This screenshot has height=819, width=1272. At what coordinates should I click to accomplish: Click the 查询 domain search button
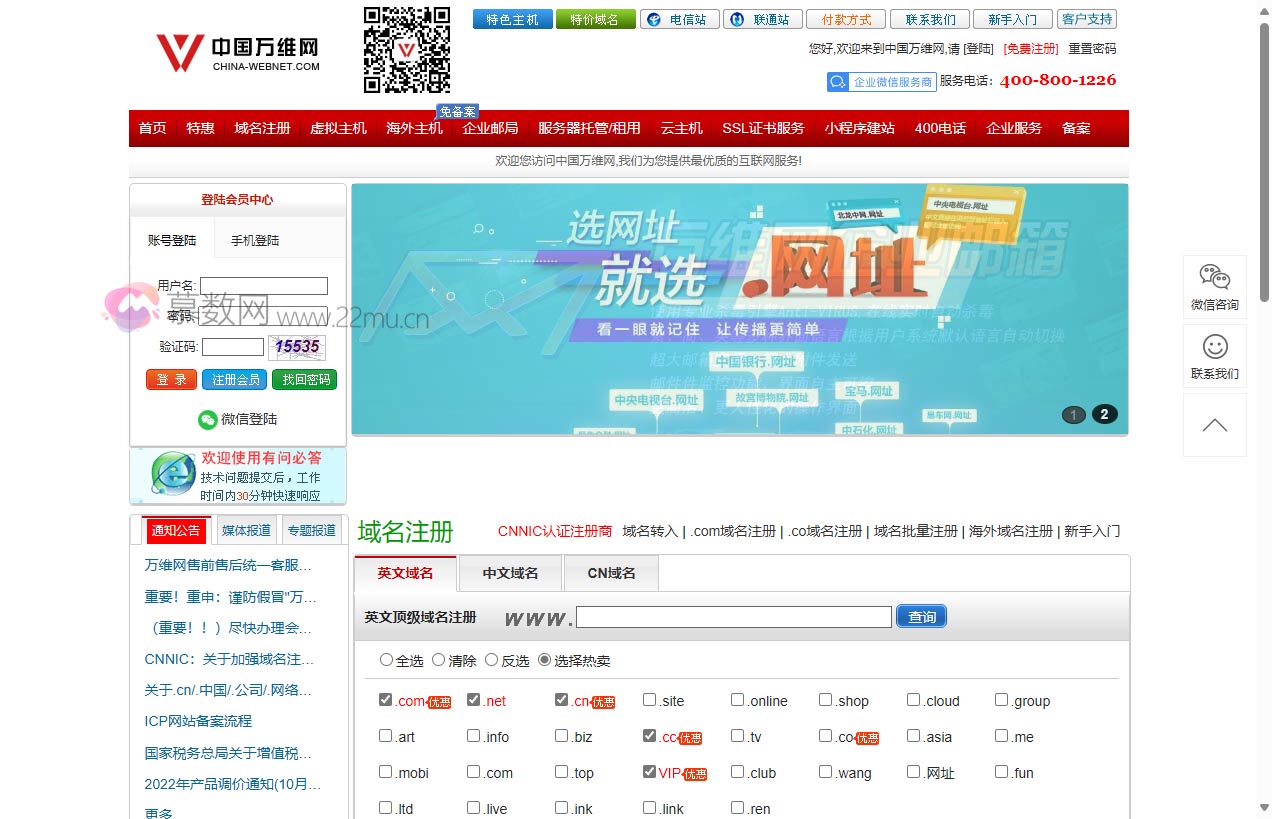pos(920,616)
